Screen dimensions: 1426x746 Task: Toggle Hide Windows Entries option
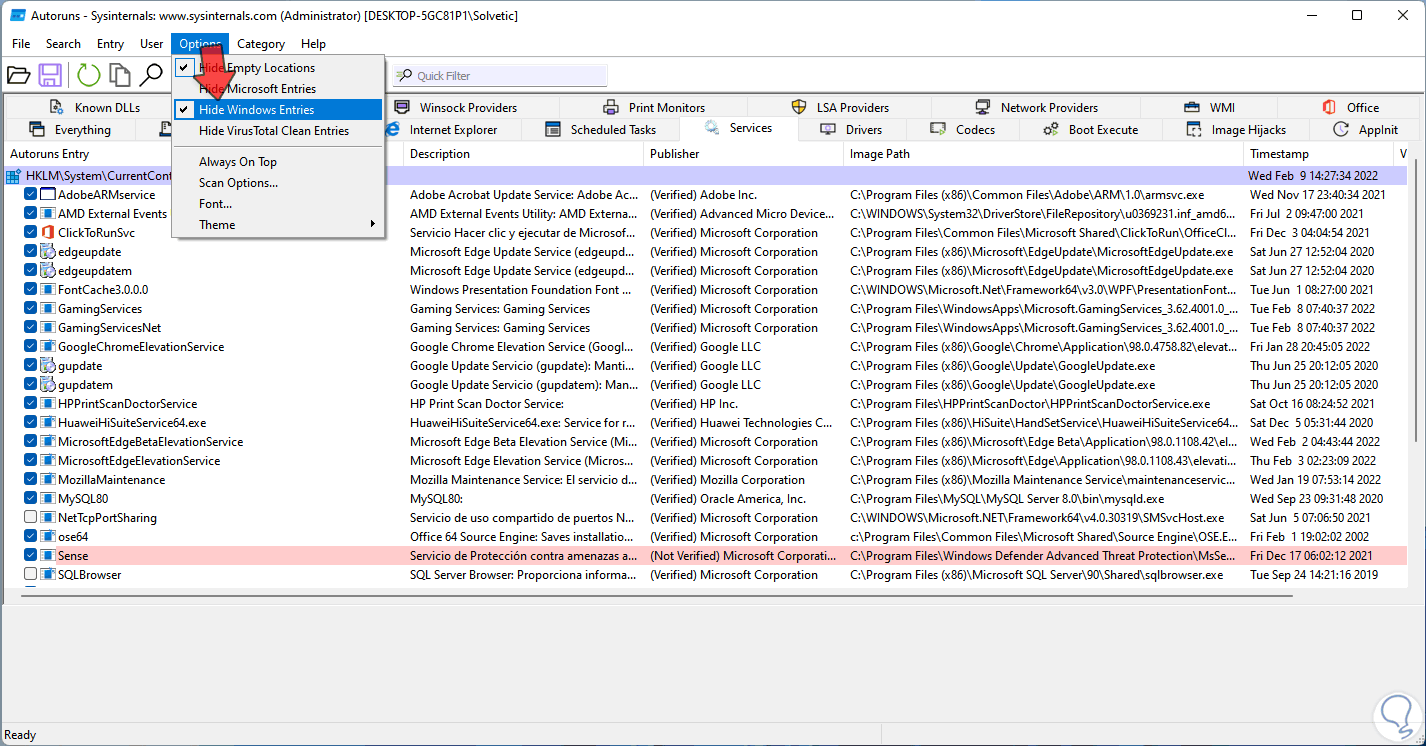pos(277,110)
